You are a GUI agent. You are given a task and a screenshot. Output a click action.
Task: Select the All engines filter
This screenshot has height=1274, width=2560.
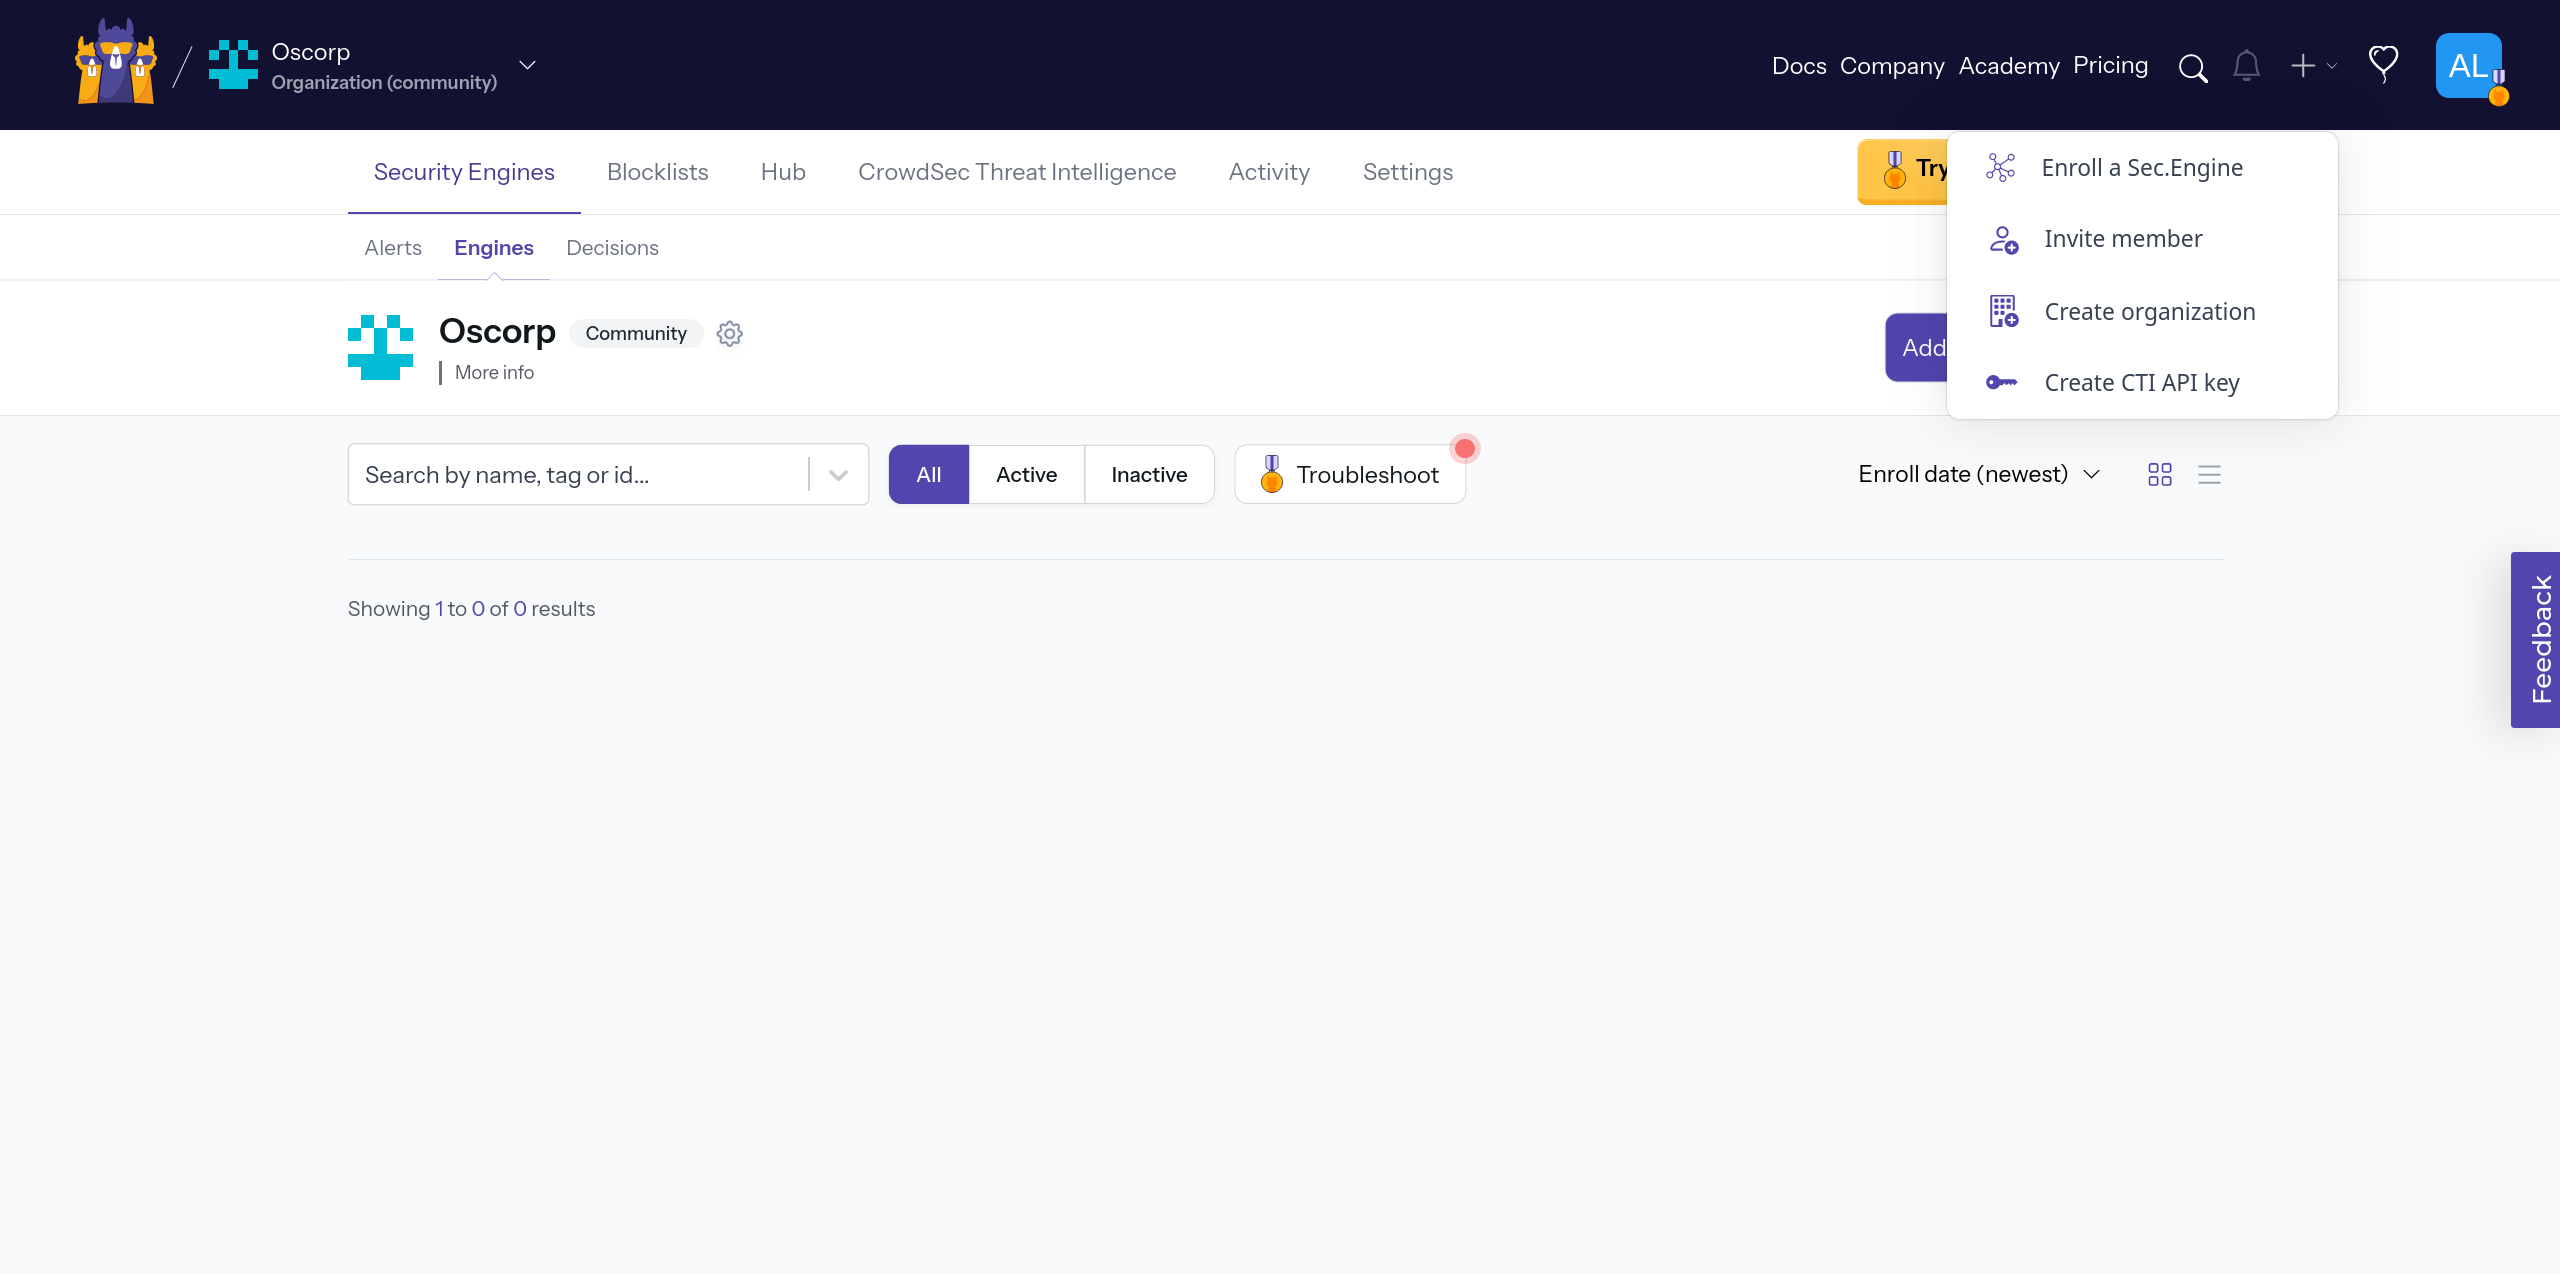pyautogui.click(x=928, y=474)
